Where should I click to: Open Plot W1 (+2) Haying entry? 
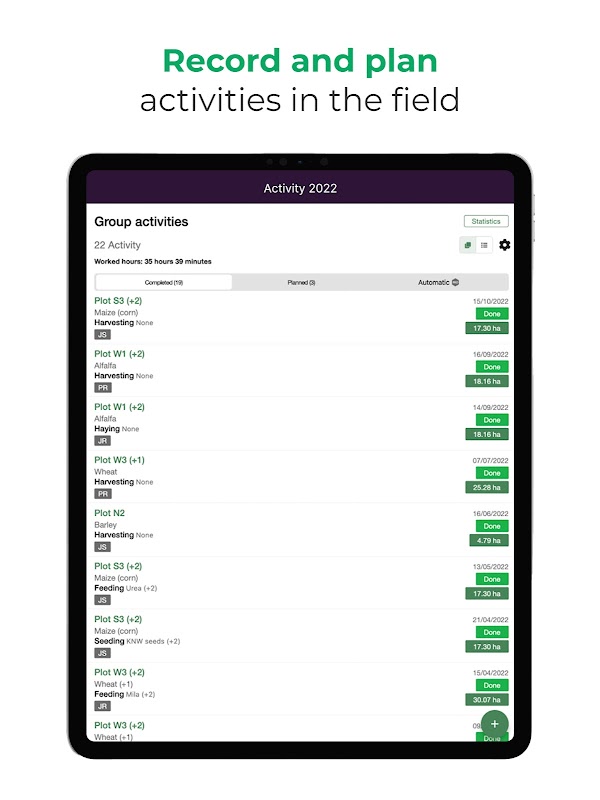coord(119,407)
